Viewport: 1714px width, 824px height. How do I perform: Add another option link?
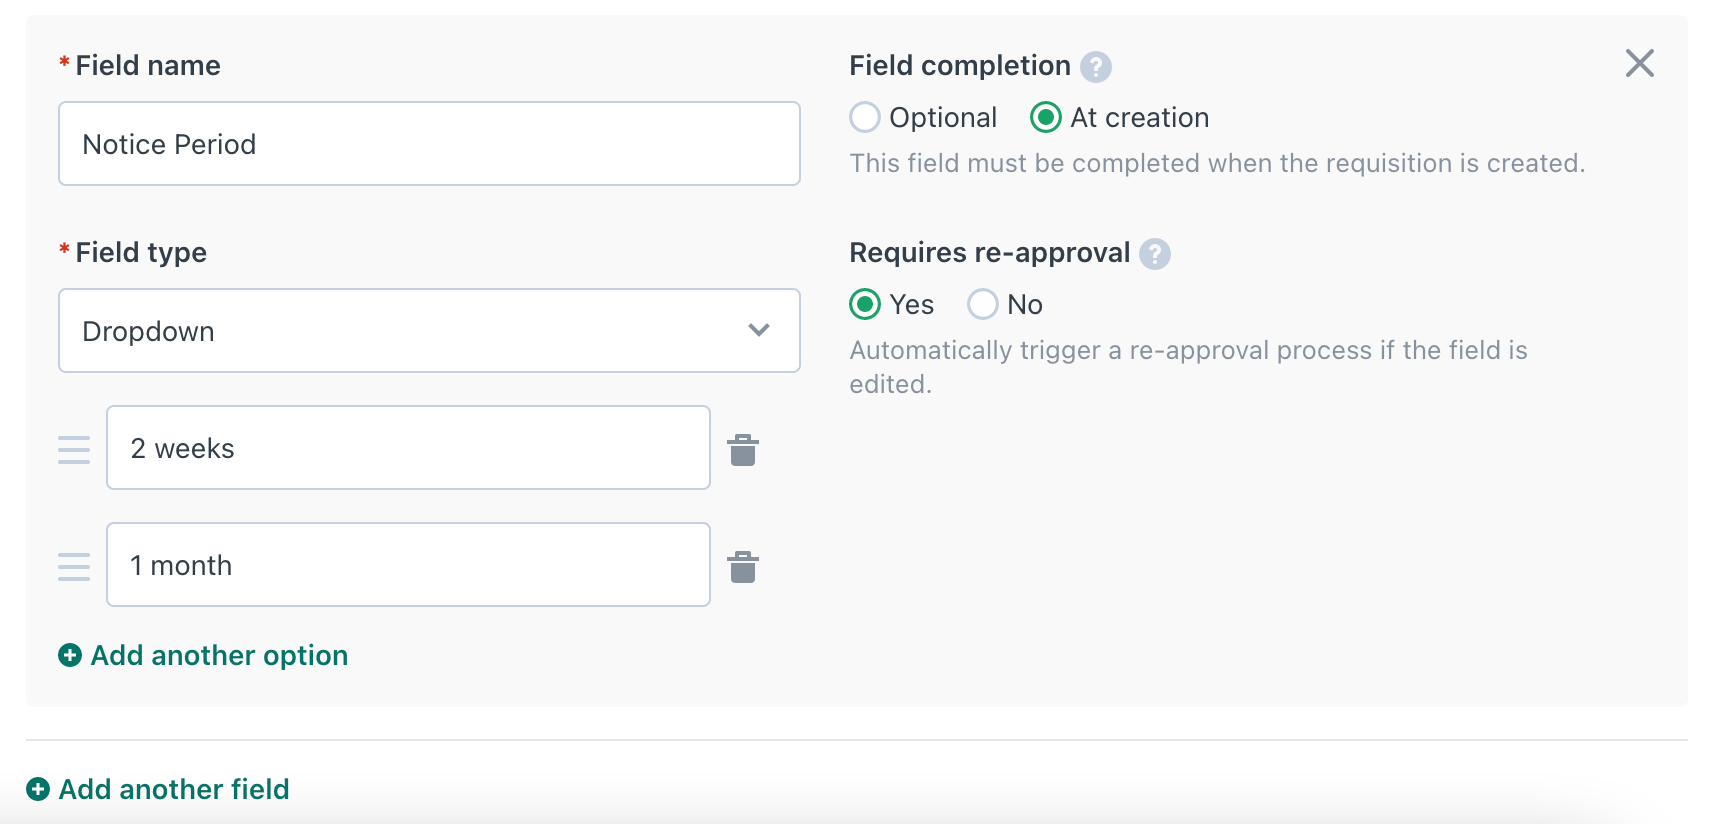click(x=219, y=655)
